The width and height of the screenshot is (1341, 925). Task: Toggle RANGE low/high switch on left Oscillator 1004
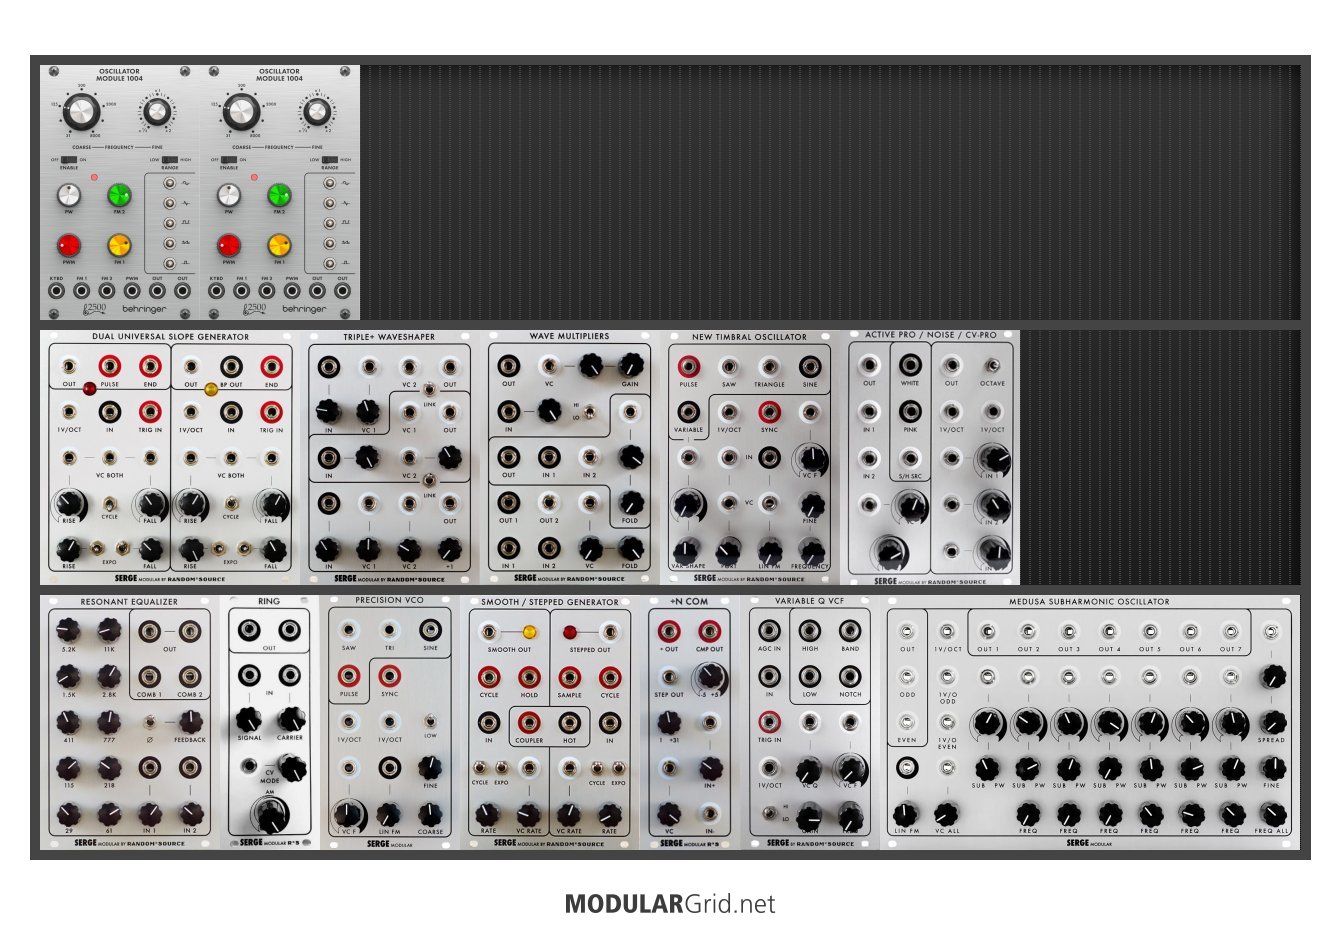pos(170,159)
